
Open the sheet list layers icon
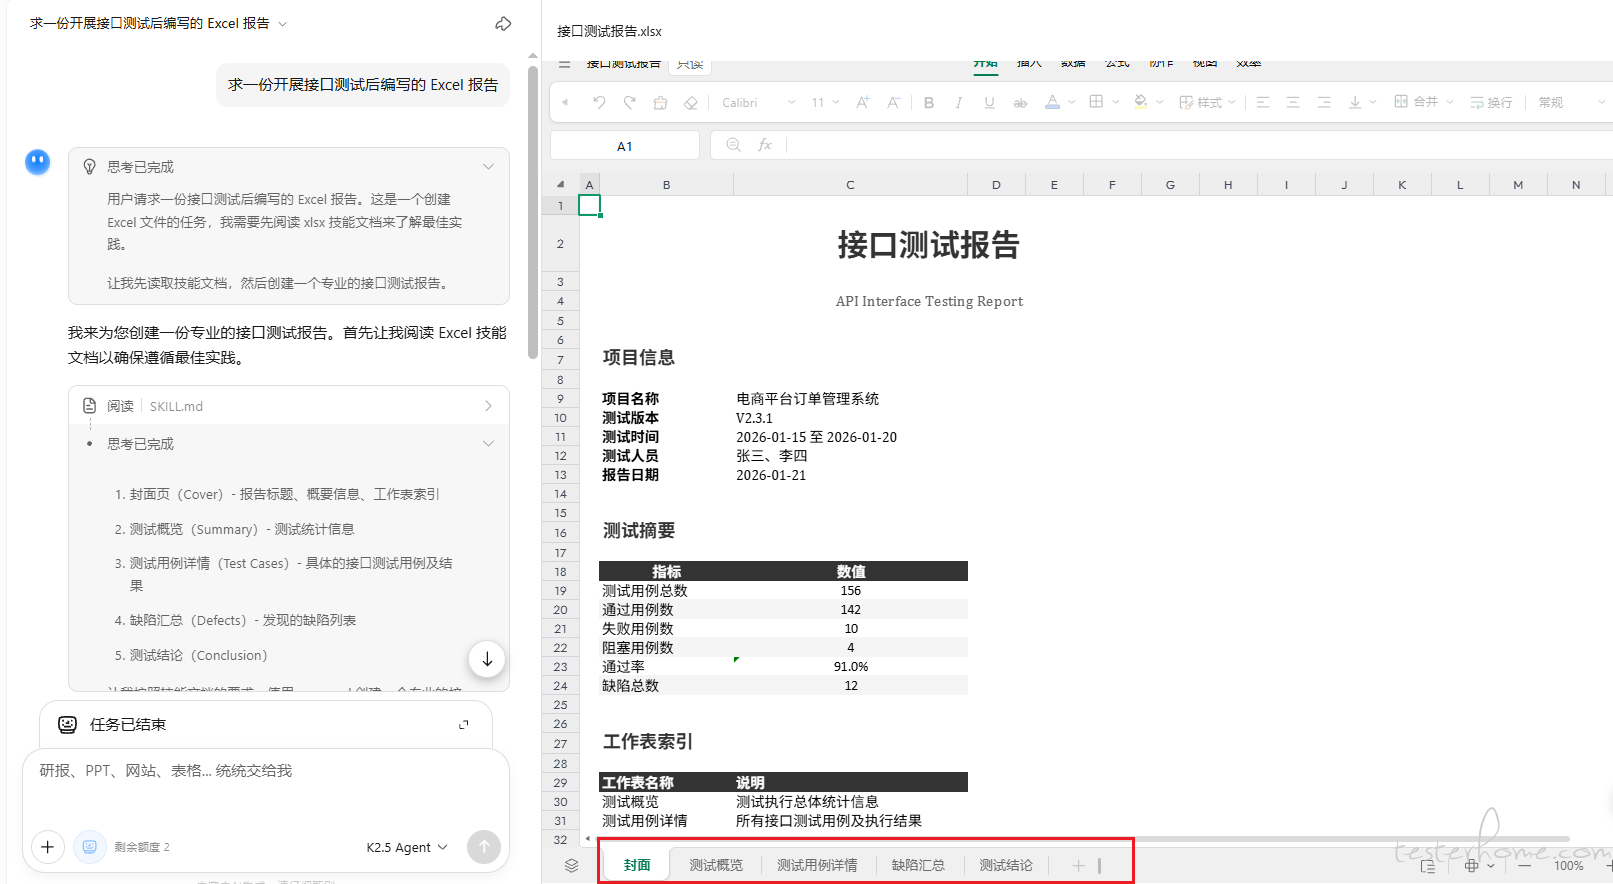coord(572,865)
